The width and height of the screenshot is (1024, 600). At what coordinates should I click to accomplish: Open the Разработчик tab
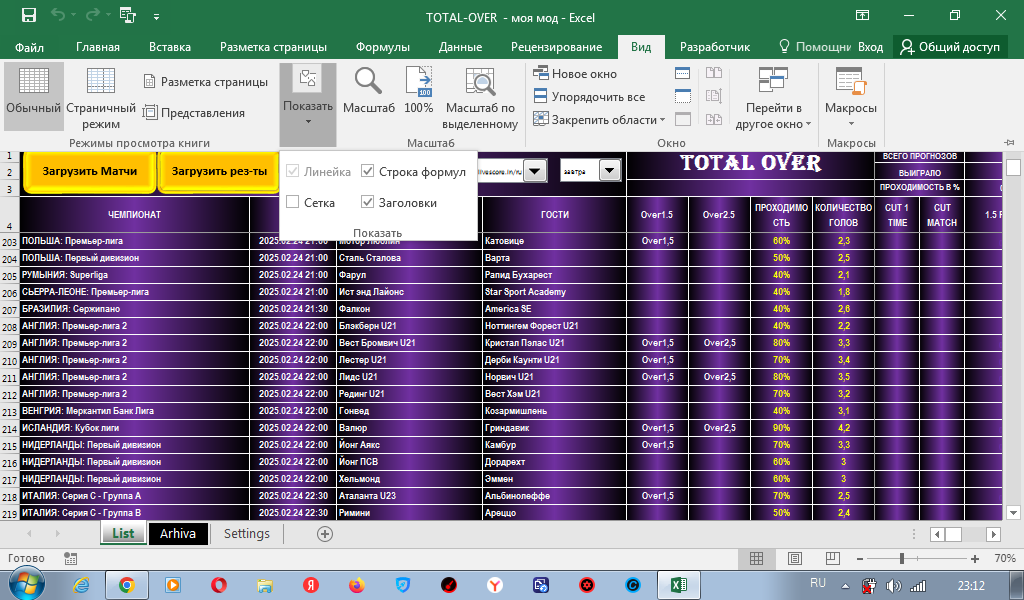715,47
